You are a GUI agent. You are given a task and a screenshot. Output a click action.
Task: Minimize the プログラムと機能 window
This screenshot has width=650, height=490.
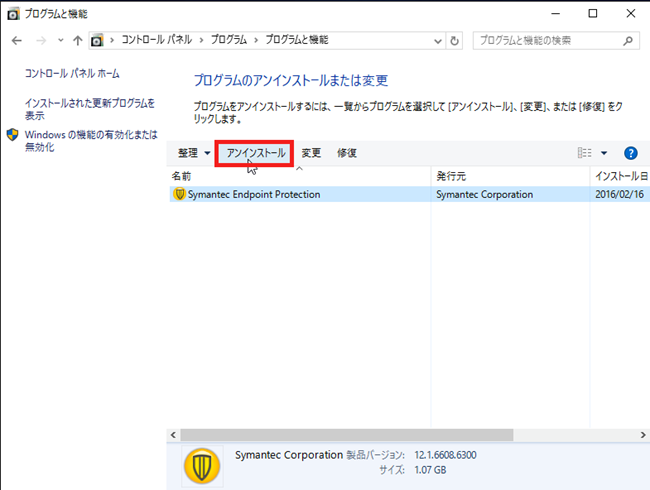pyautogui.click(x=555, y=14)
